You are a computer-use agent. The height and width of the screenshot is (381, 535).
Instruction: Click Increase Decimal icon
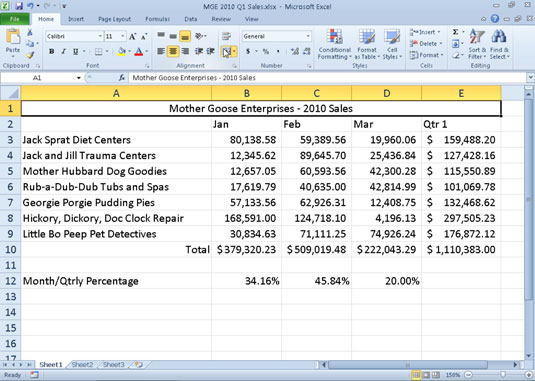[x=295, y=52]
